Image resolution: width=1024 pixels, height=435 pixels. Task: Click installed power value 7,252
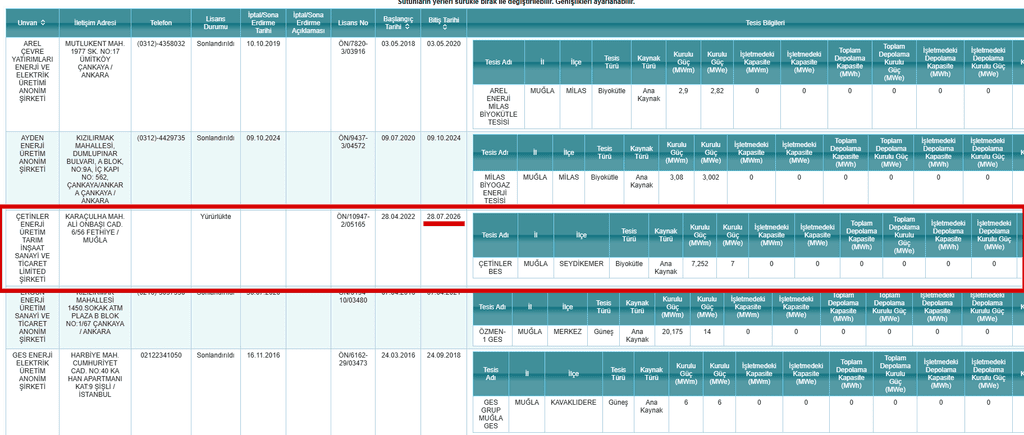tap(699, 263)
